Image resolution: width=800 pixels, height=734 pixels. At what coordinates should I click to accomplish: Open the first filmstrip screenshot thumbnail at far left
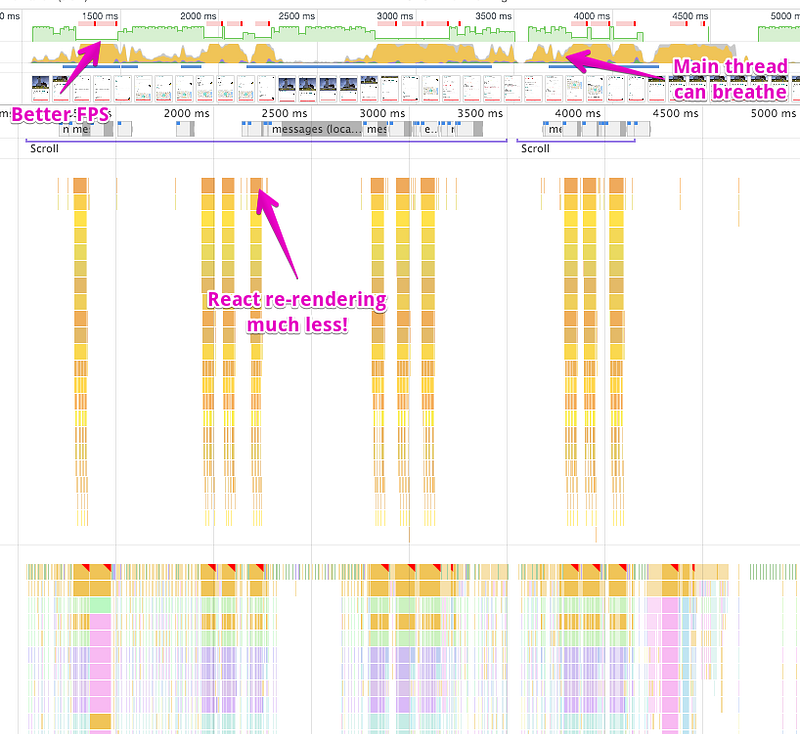(x=40, y=89)
